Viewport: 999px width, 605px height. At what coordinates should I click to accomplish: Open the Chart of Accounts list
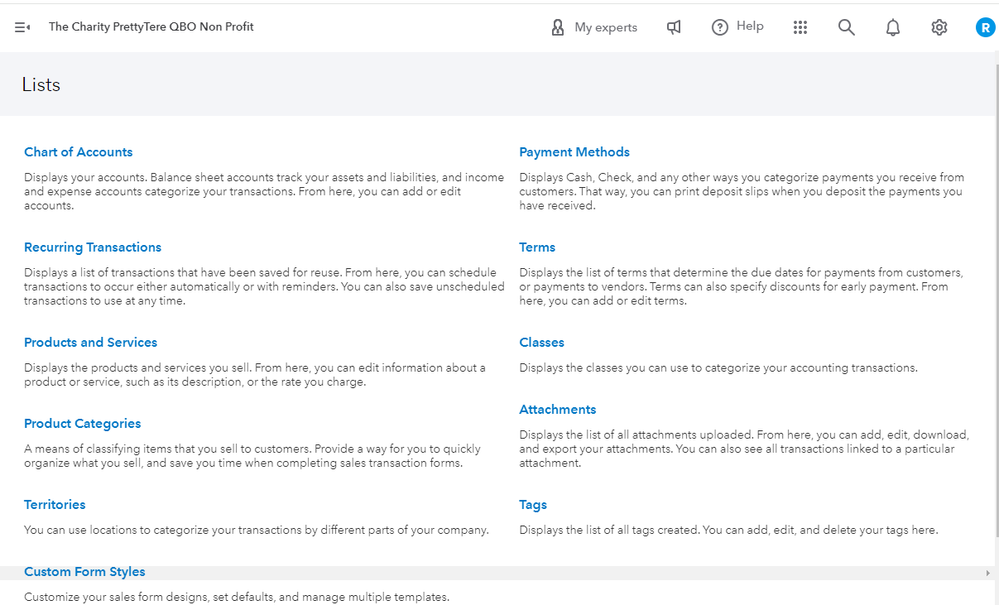78,152
